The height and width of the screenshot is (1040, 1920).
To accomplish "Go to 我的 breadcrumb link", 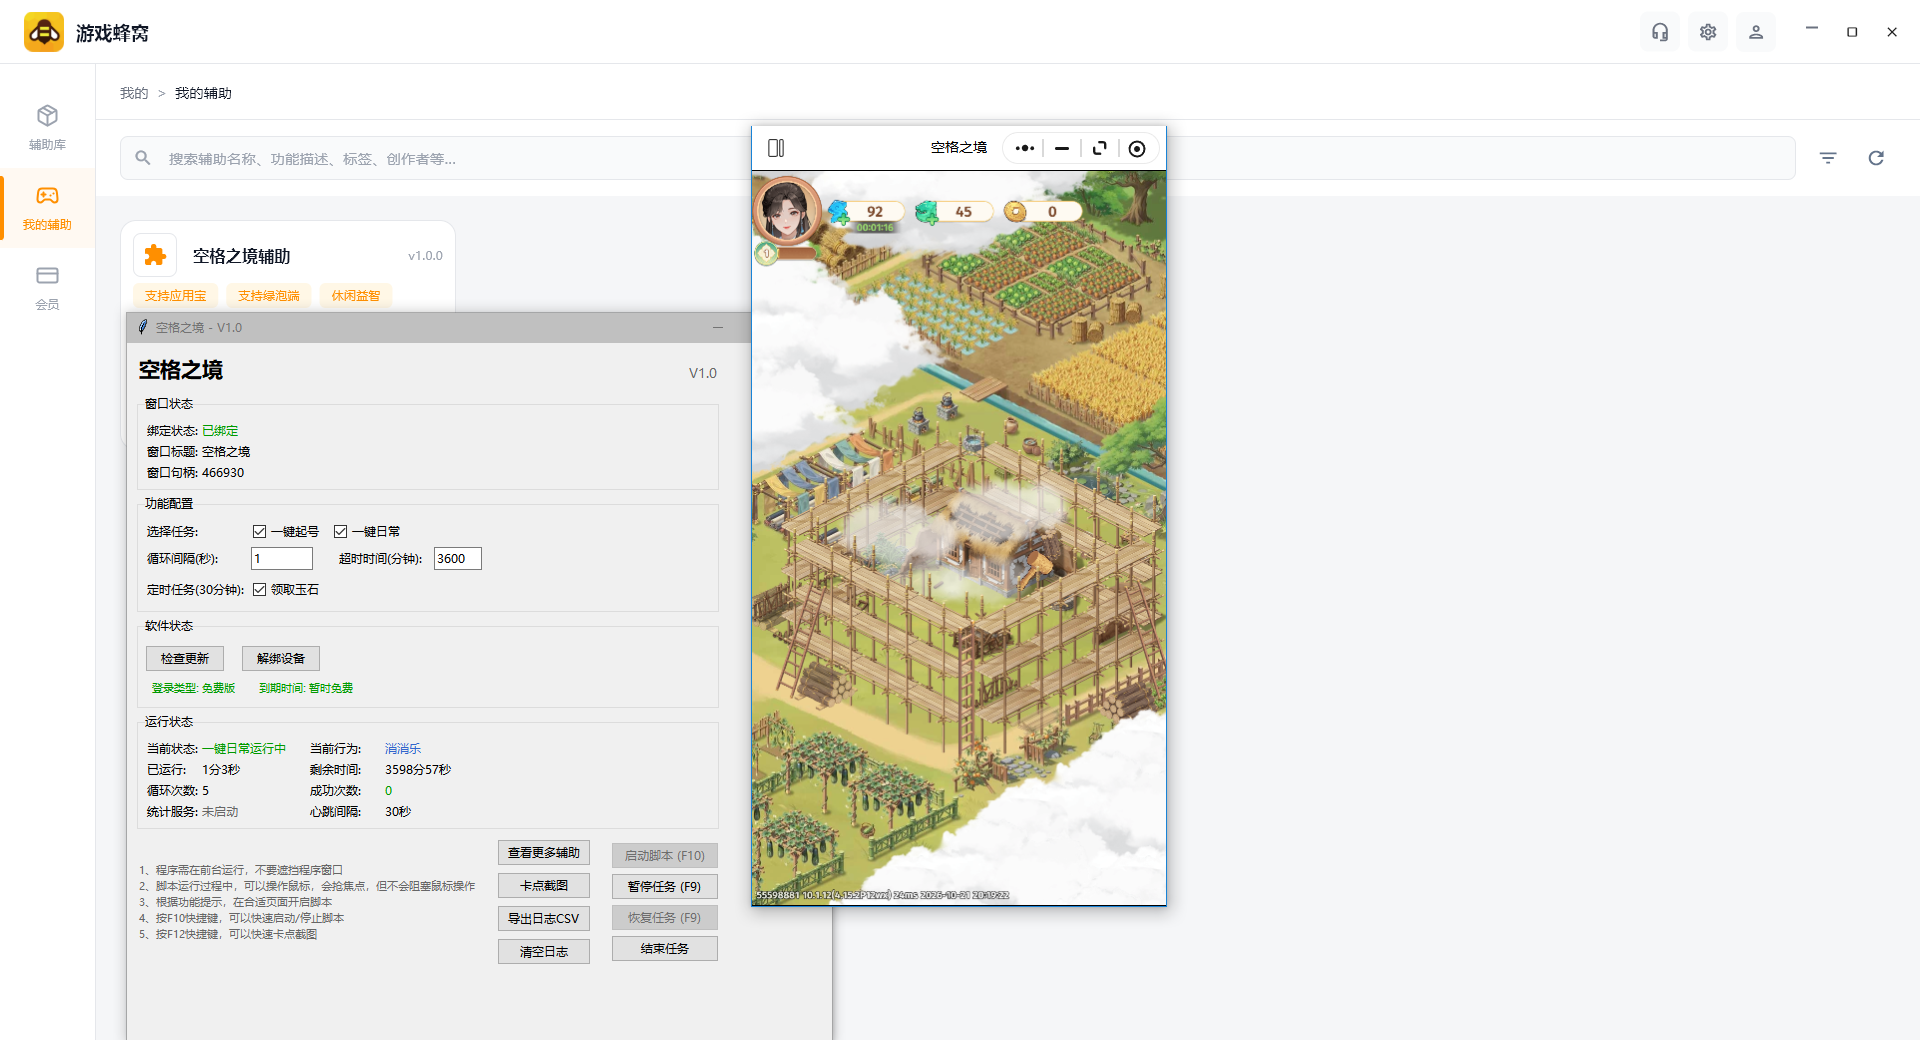I will [134, 93].
